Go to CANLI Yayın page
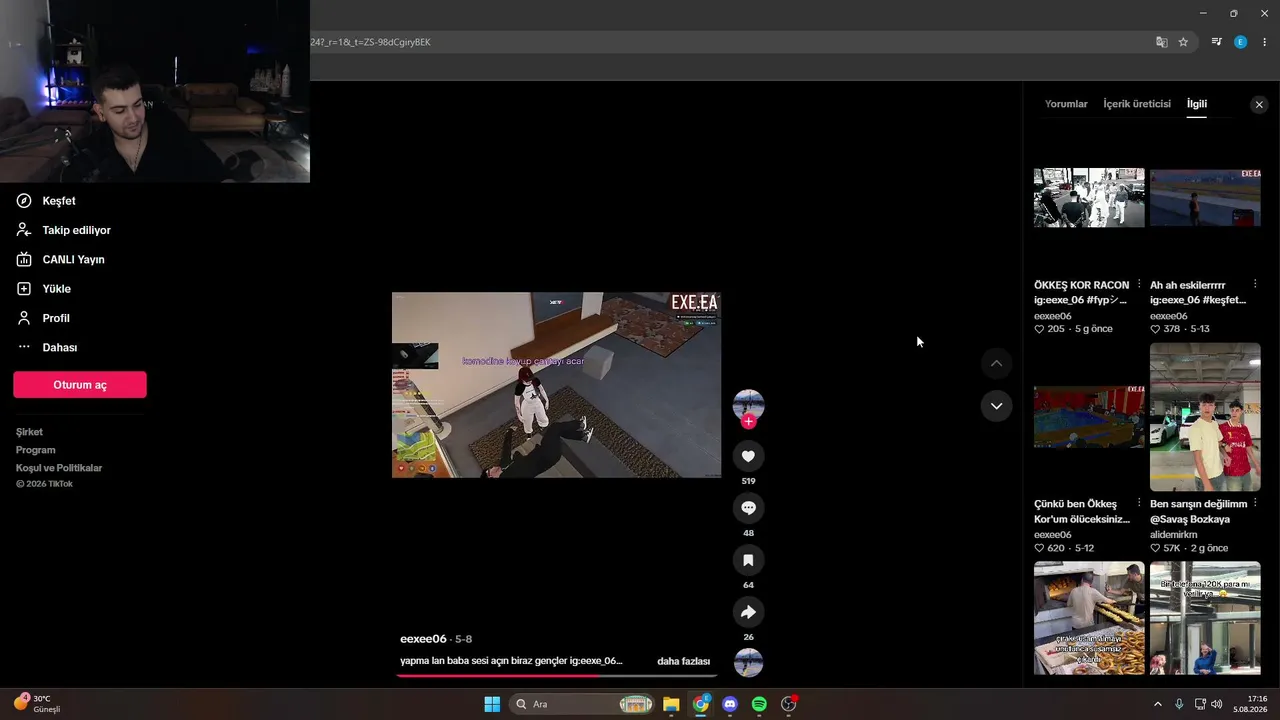The height and width of the screenshot is (720, 1280). [x=60, y=259]
